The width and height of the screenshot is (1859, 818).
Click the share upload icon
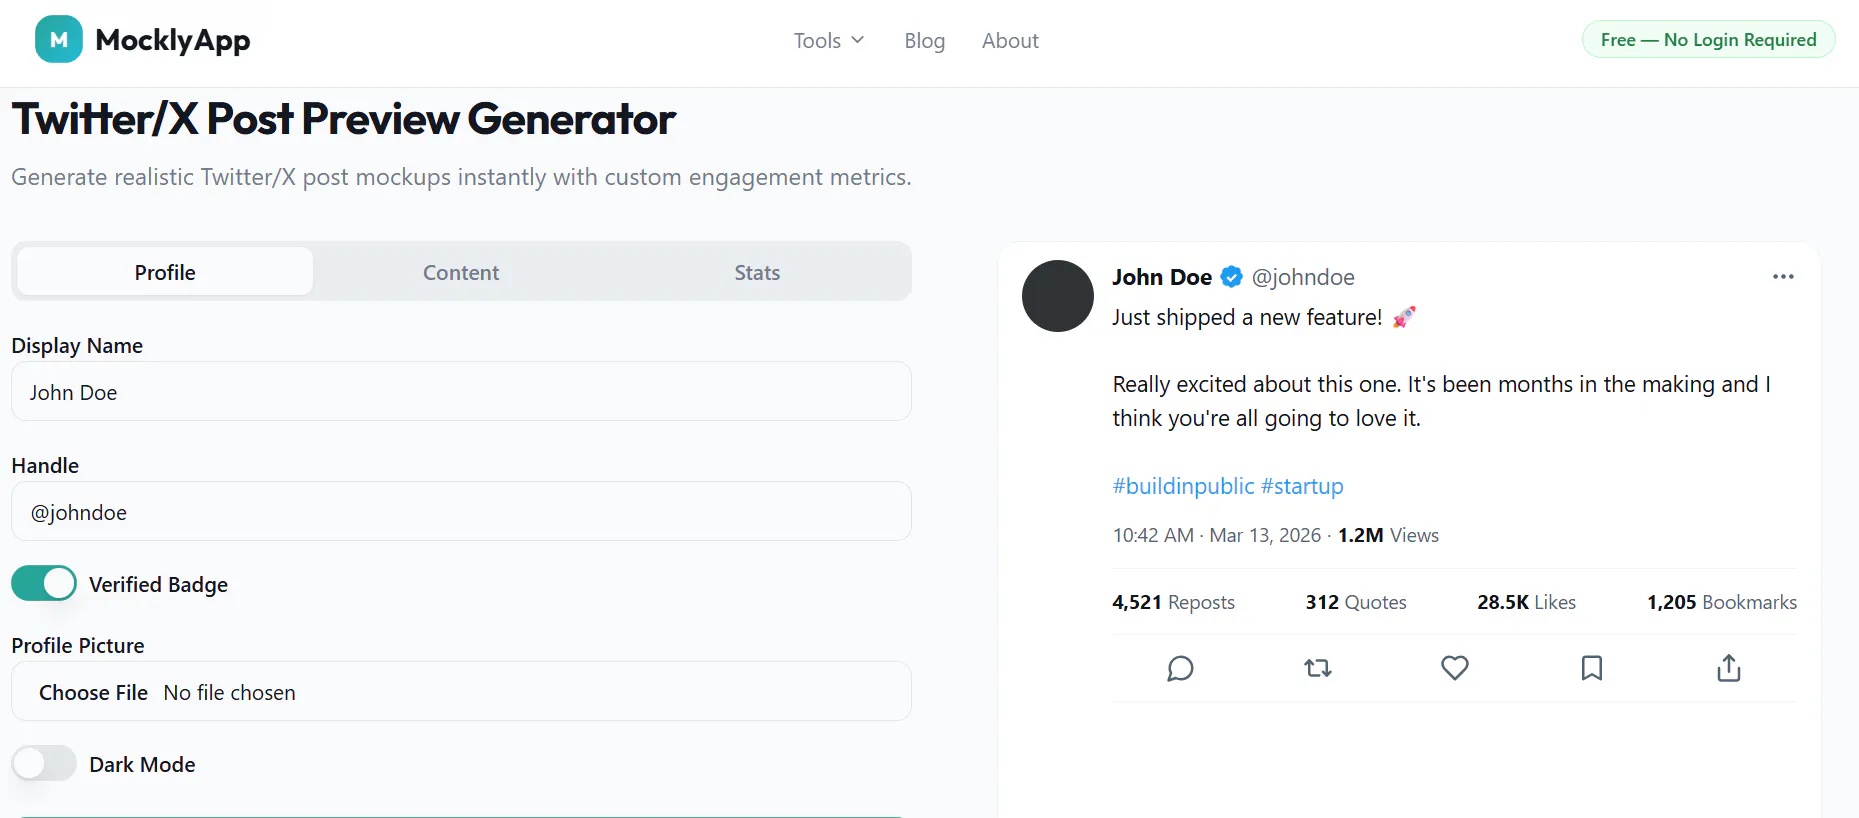[x=1729, y=668]
